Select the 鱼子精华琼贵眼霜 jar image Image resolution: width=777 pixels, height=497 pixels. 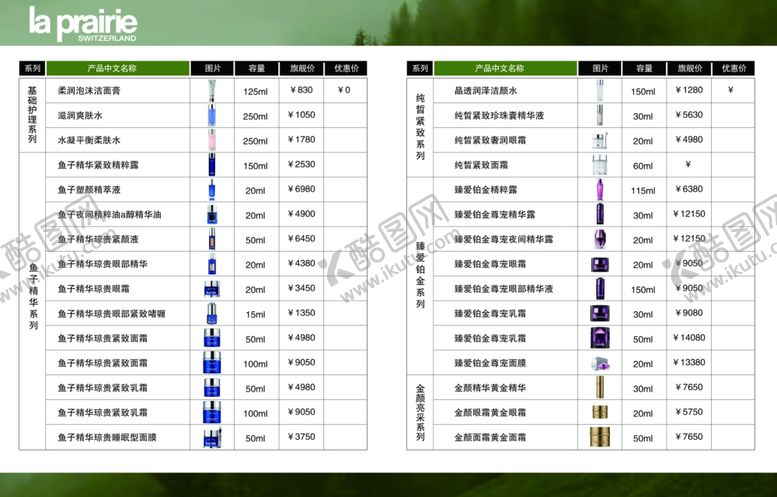coord(212,289)
